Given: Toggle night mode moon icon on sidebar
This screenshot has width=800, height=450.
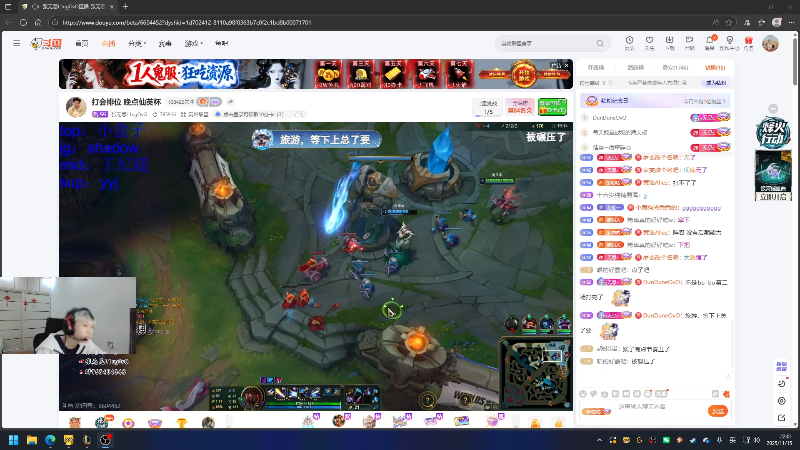Looking at the screenshot, I should [782, 384].
